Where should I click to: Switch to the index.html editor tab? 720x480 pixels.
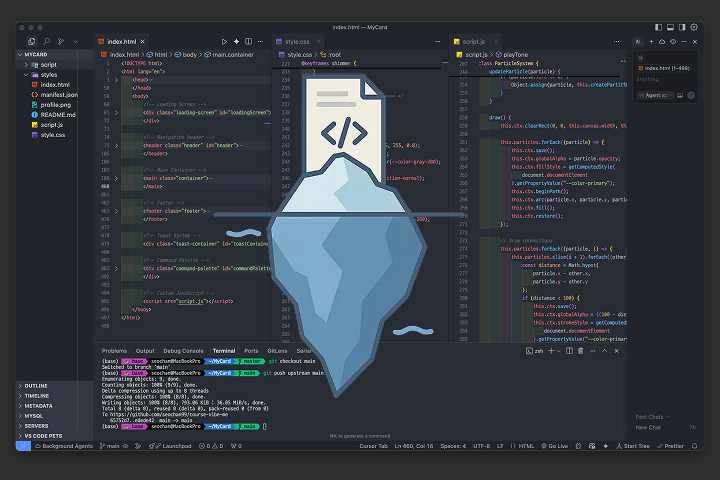tap(121, 41)
